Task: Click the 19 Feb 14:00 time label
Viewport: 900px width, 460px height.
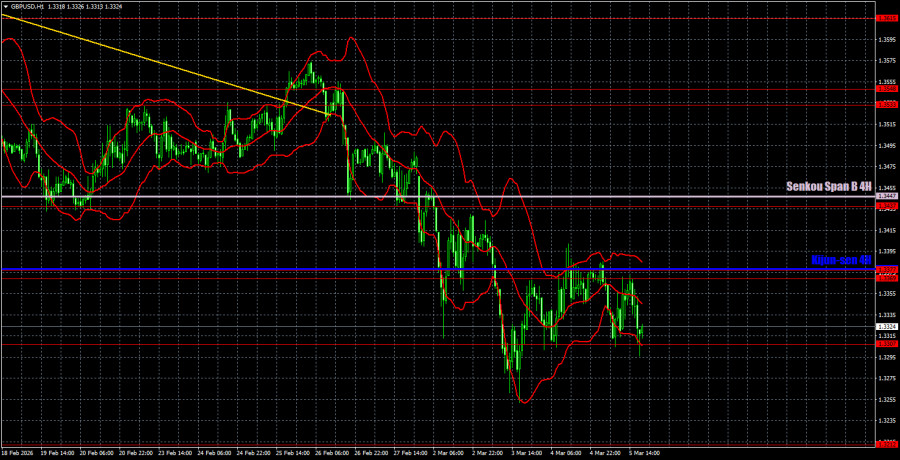Action: pos(55,453)
